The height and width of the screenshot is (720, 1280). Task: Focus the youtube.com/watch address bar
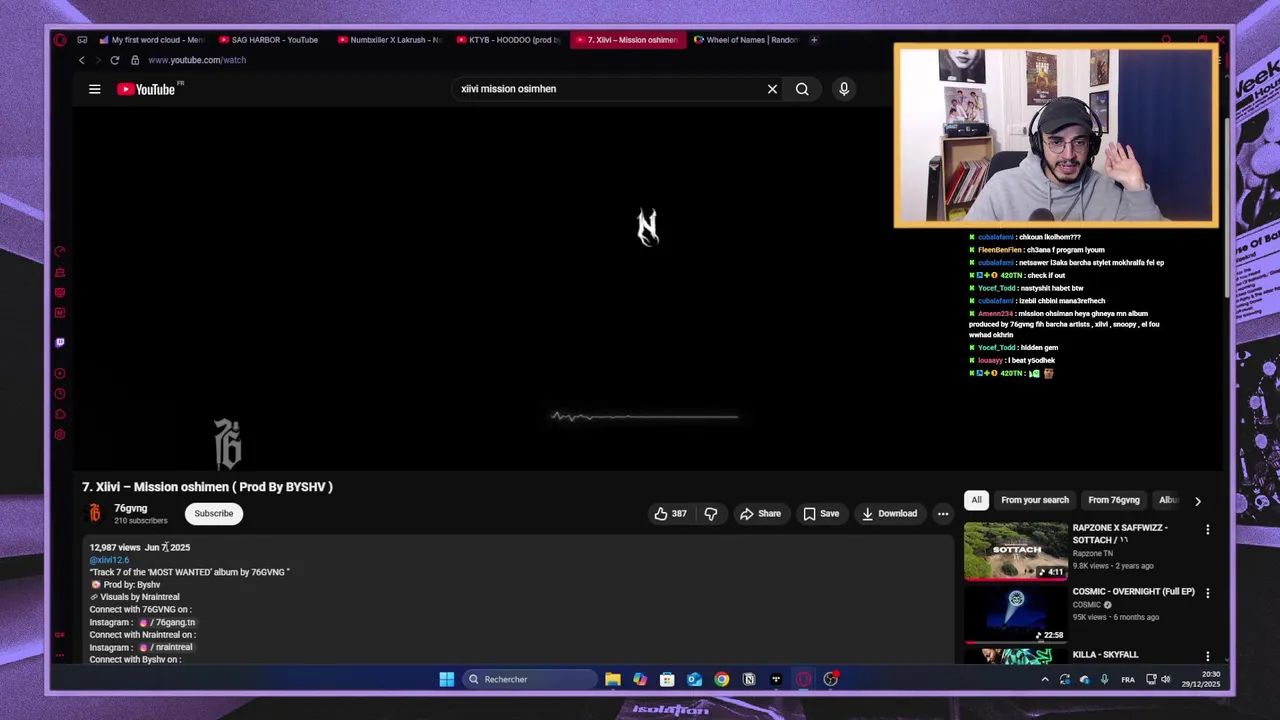click(197, 60)
